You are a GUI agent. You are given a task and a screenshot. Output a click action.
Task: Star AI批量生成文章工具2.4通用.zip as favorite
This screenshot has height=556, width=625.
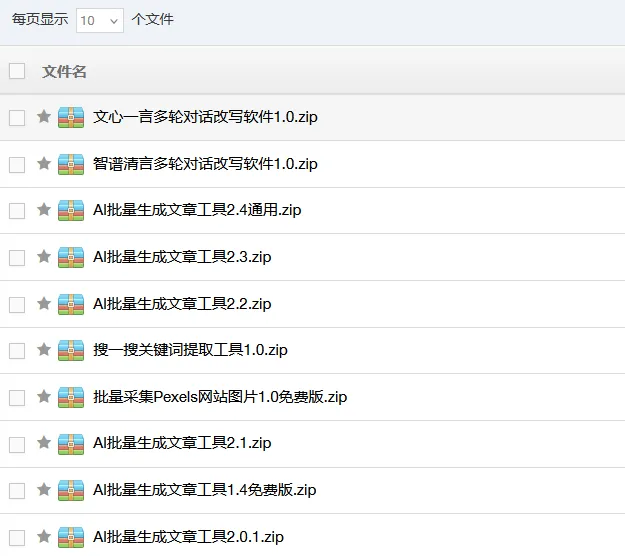coord(44,209)
